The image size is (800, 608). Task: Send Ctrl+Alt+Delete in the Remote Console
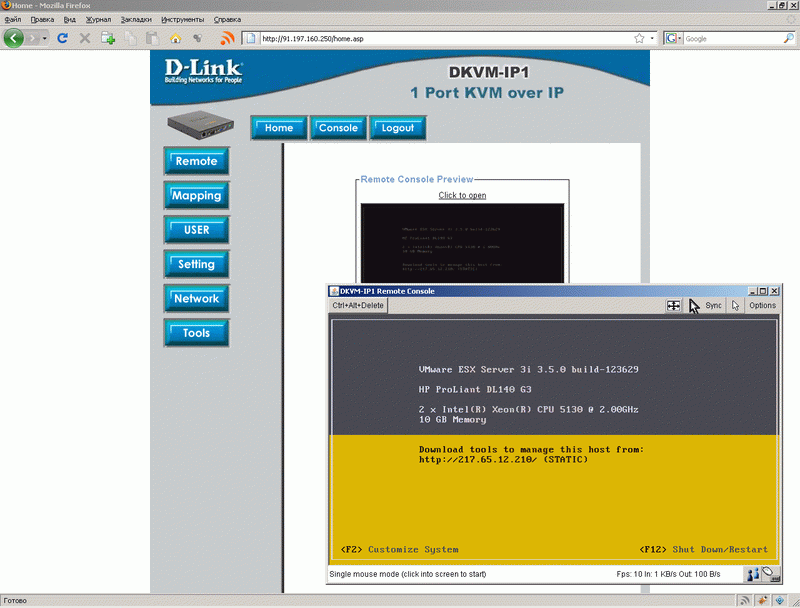coord(358,306)
